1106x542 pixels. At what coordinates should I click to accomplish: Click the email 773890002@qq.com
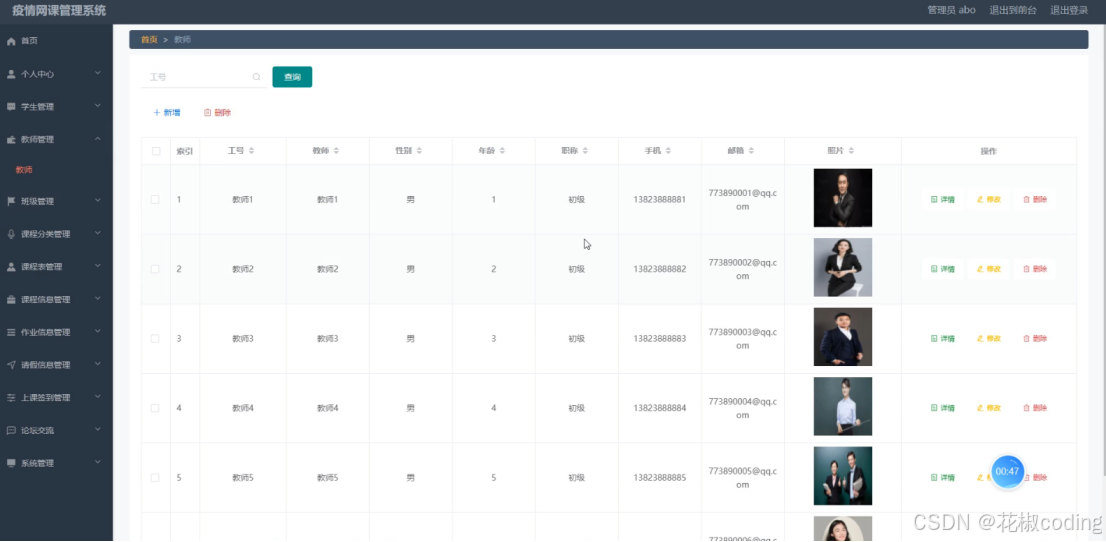[x=743, y=269]
